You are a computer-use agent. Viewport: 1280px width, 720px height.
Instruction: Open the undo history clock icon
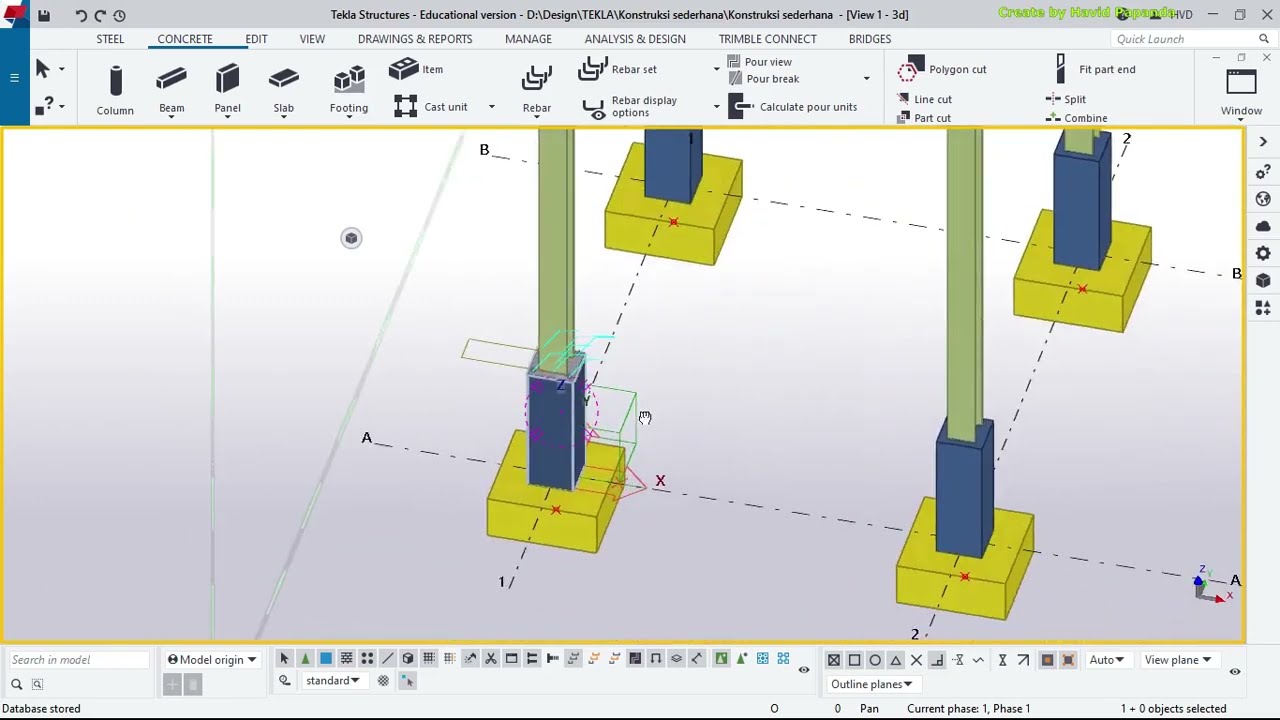[119, 15]
